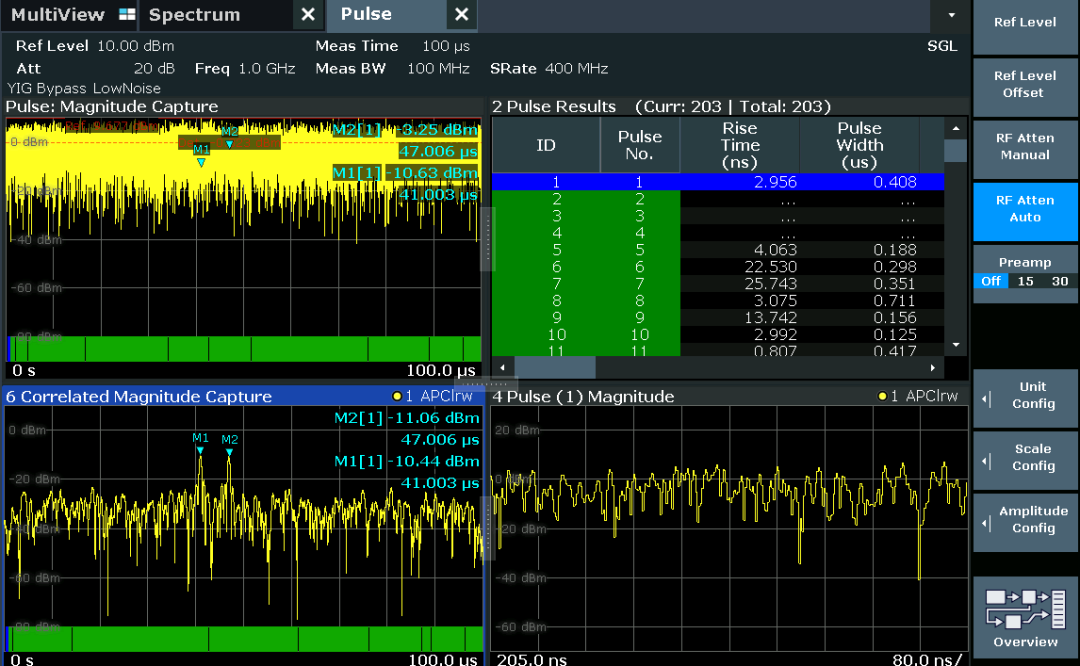Close the Pulse tab
Image resolution: width=1080 pixels, height=666 pixels.
461,15
